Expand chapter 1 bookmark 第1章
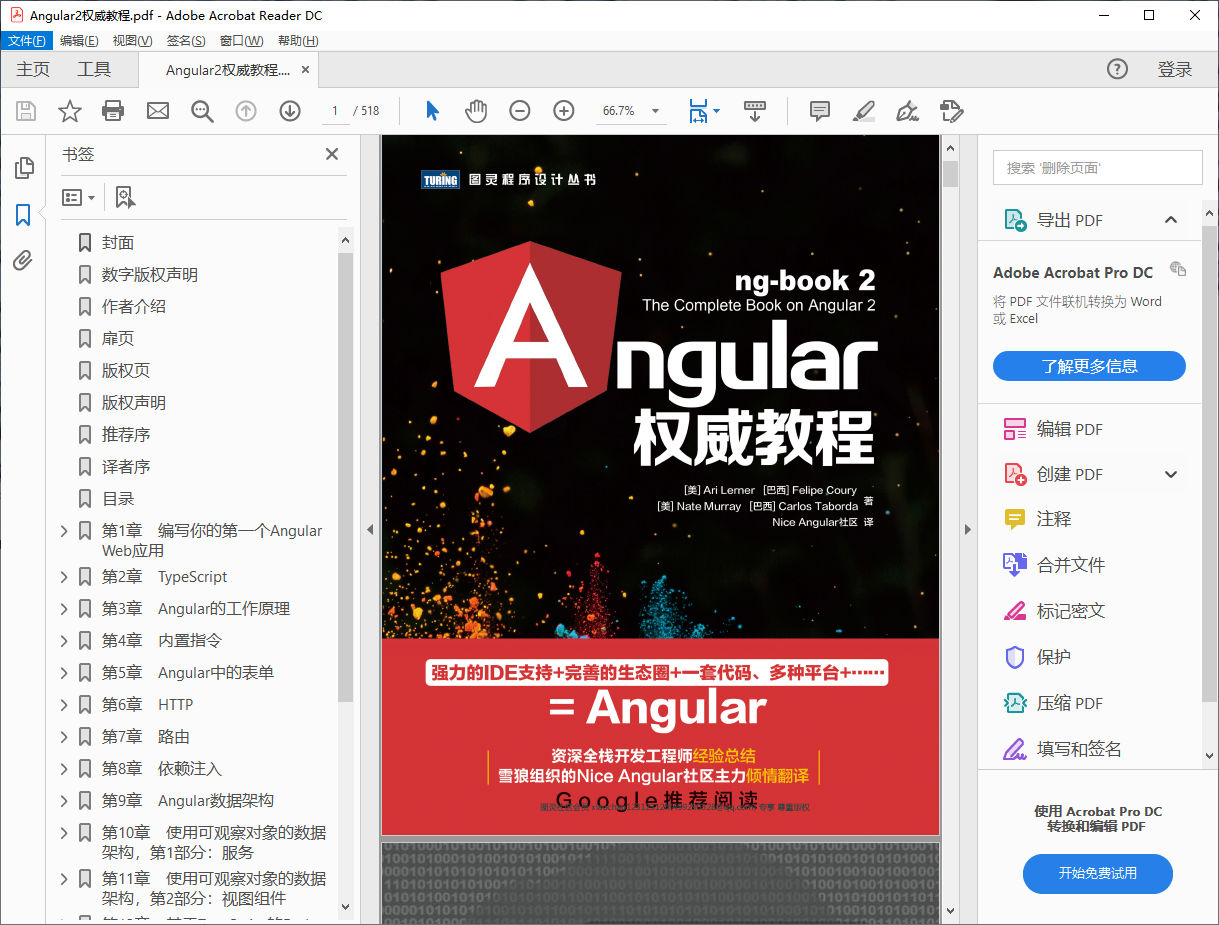The height and width of the screenshot is (925, 1219). 64,531
